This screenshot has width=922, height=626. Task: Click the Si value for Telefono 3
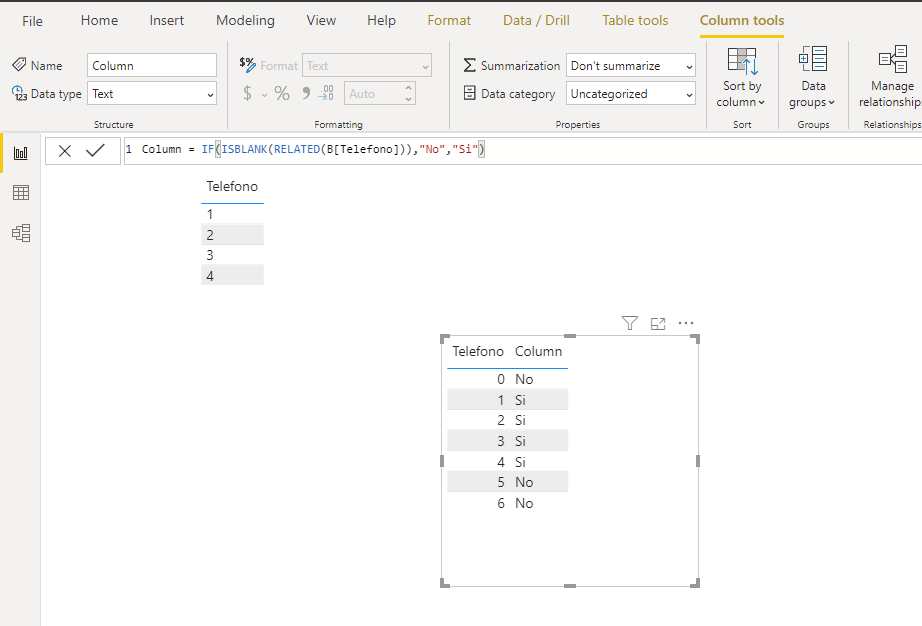coord(520,441)
